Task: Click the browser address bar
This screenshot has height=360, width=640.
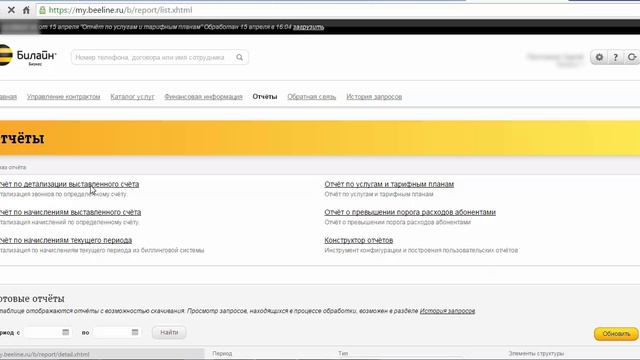Action: 339,10
